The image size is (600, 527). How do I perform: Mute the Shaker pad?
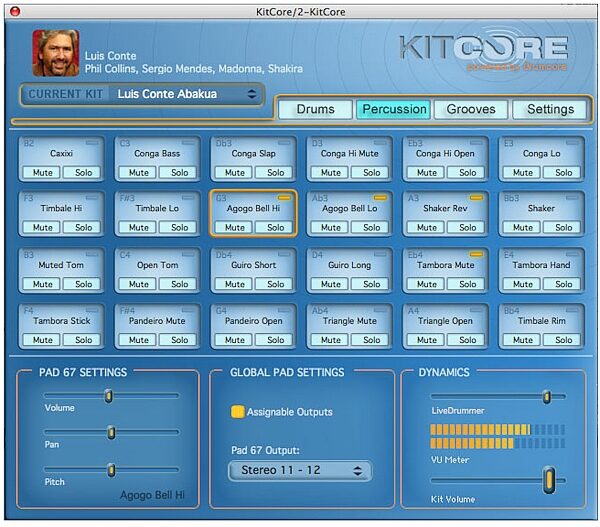(x=522, y=227)
